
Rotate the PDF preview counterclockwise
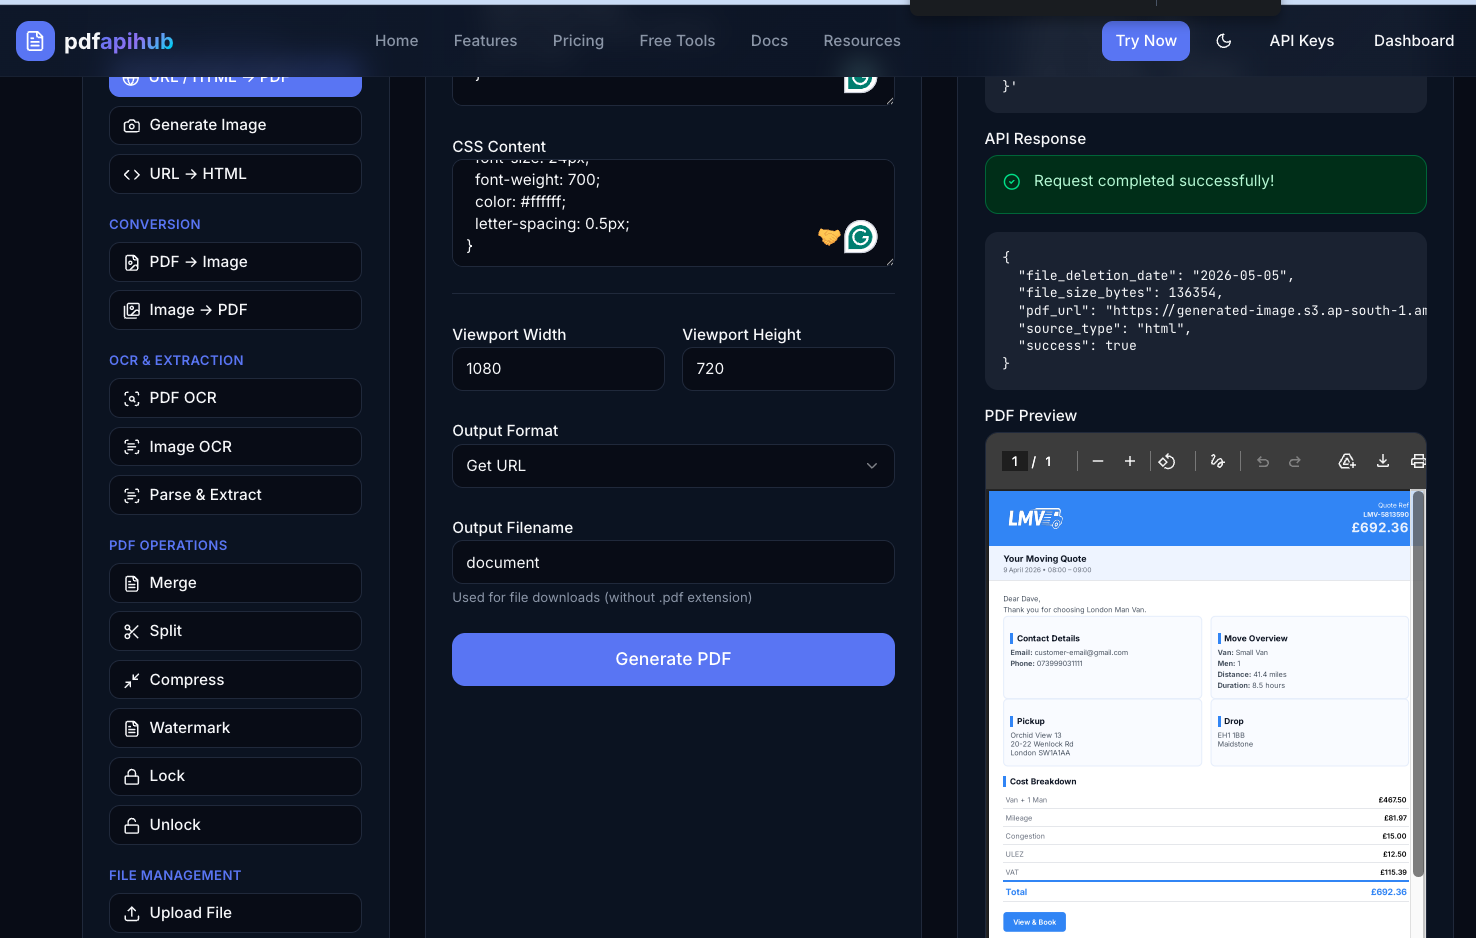tap(1167, 461)
